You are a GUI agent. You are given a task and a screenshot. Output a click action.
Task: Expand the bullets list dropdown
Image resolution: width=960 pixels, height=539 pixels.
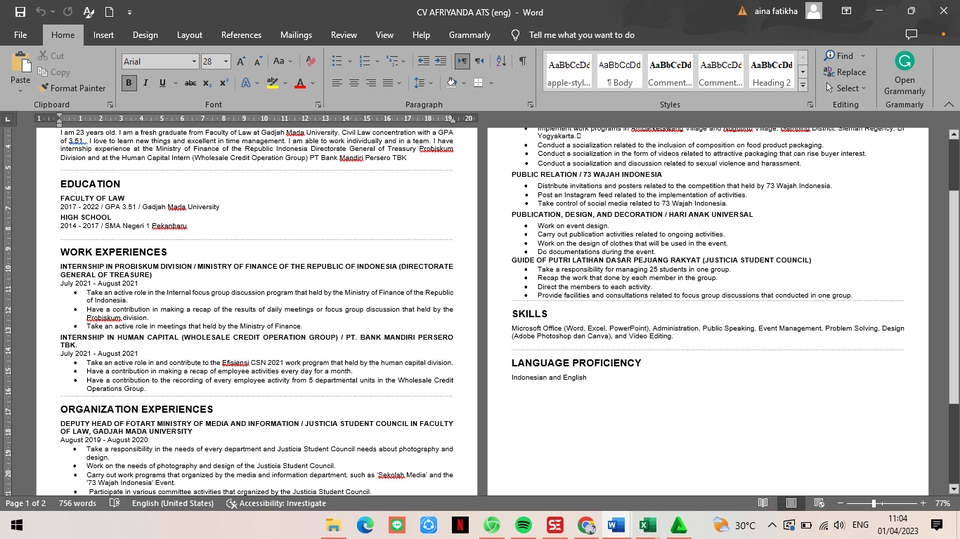pyautogui.click(x=350, y=61)
